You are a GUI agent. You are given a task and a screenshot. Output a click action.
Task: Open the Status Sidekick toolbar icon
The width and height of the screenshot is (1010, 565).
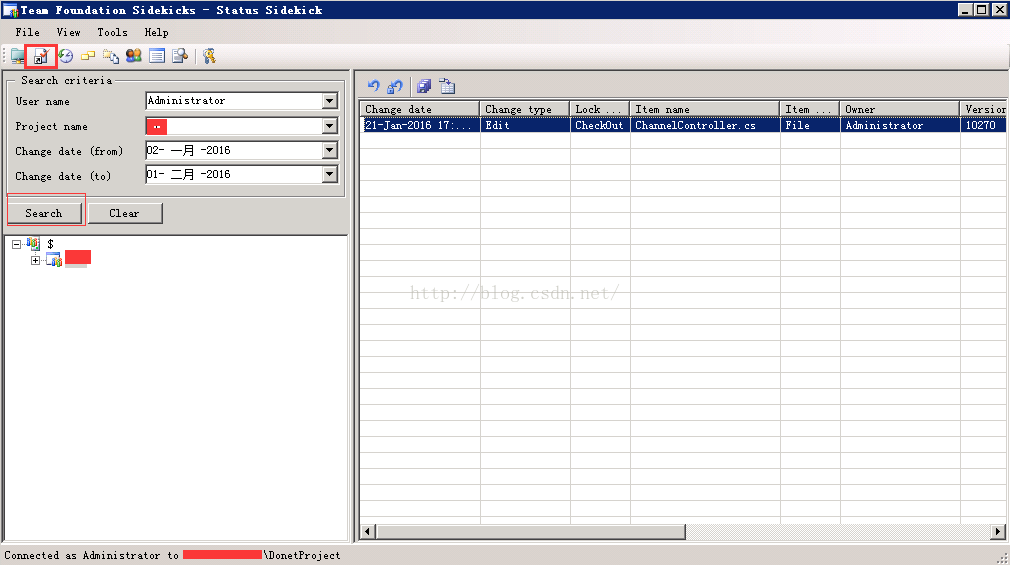(x=41, y=56)
